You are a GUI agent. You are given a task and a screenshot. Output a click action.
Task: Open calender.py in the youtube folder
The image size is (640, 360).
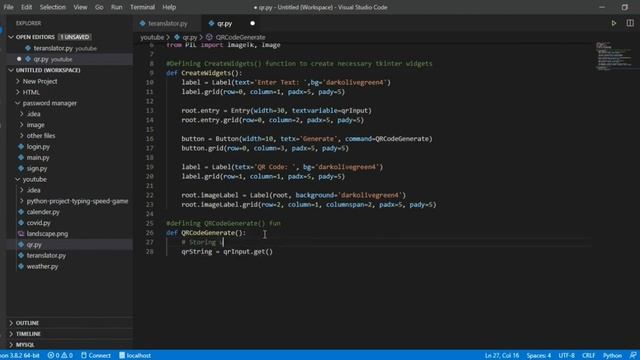(x=43, y=212)
